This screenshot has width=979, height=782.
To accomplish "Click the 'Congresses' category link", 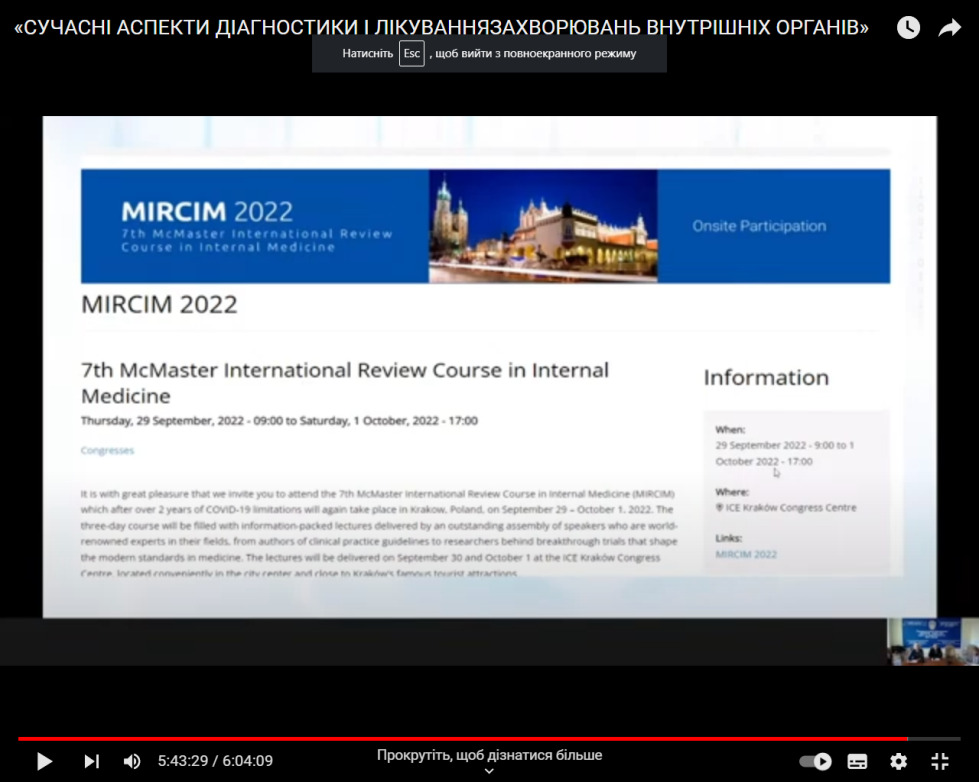I will [107, 450].
